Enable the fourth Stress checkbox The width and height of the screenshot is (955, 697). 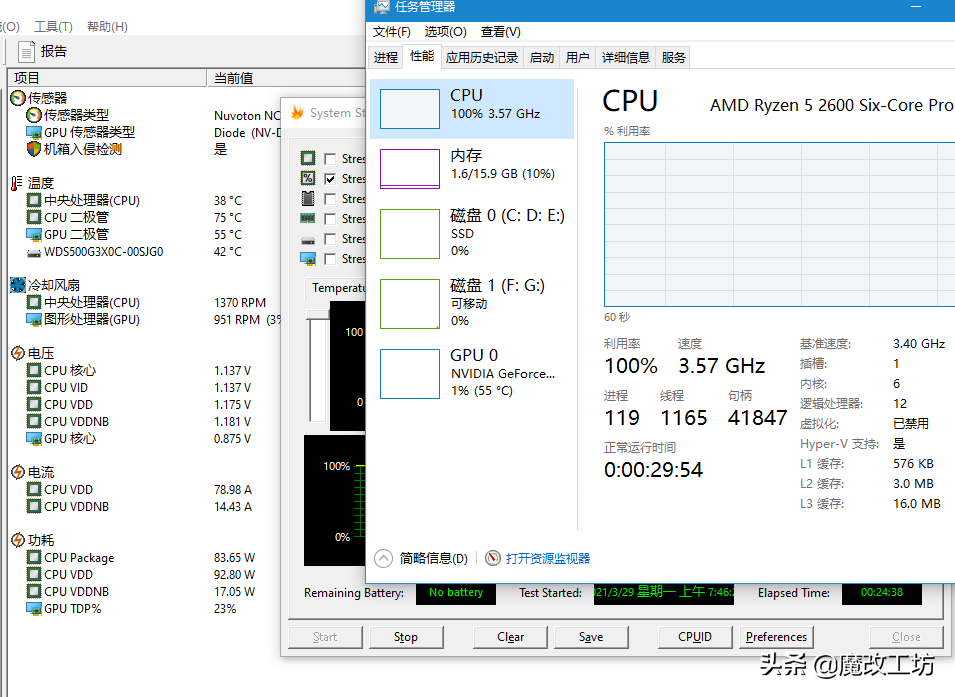pyautogui.click(x=330, y=219)
